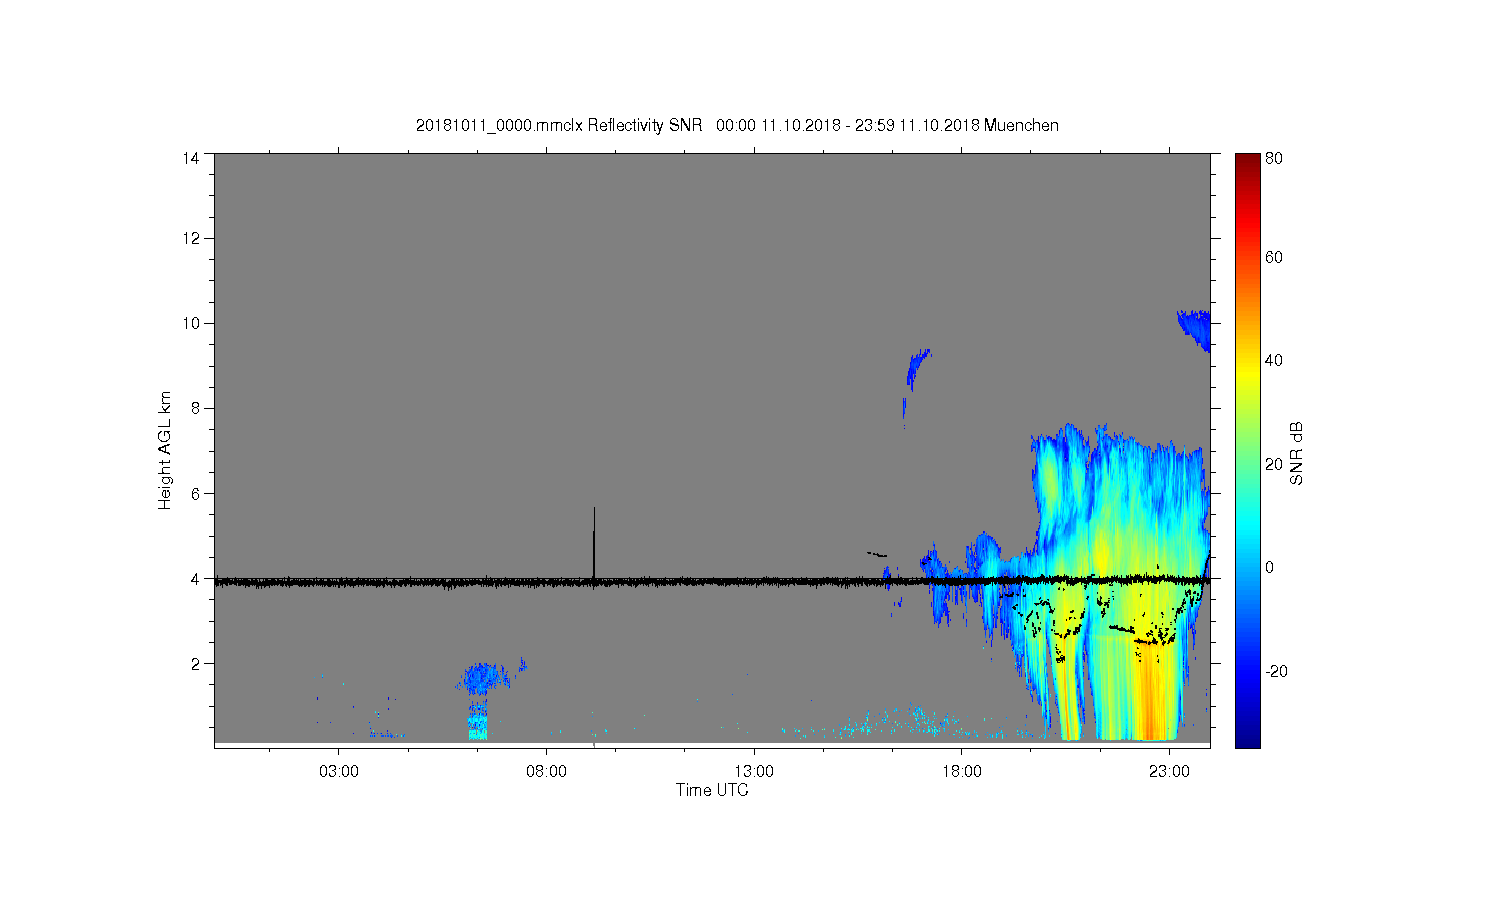Click the '08:00' time tick label

click(x=546, y=772)
